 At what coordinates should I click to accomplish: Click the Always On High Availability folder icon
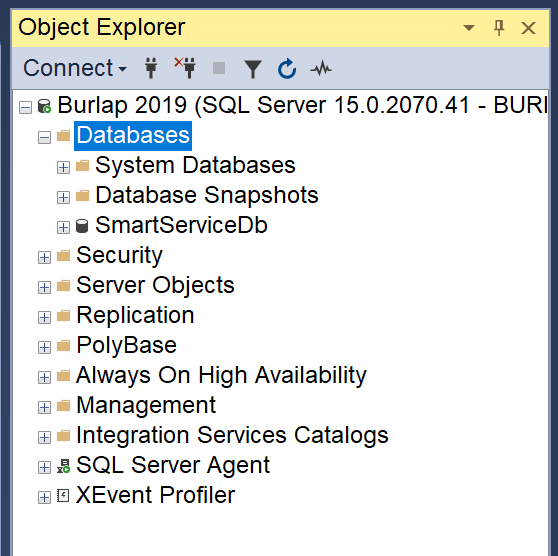(x=63, y=375)
